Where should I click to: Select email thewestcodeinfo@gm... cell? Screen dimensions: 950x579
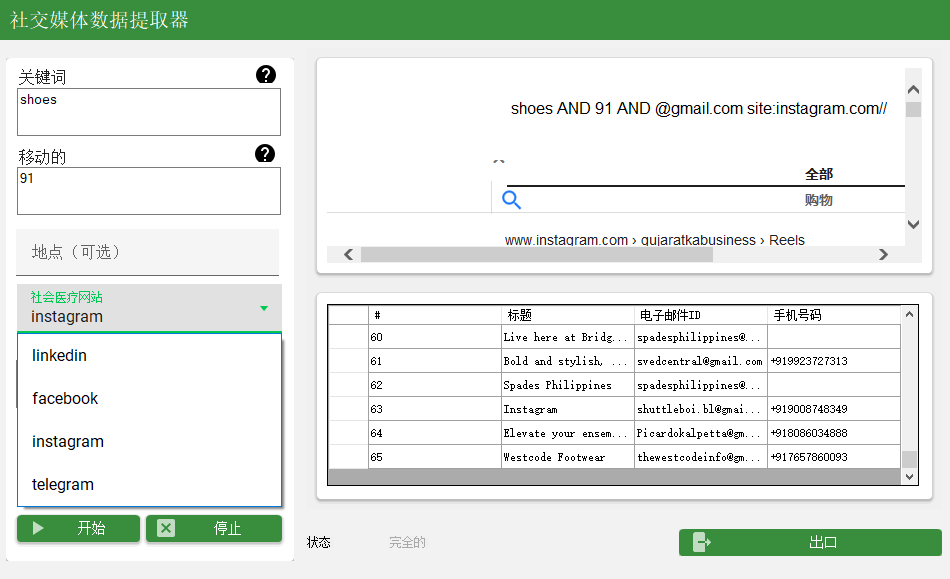(701, 457)
